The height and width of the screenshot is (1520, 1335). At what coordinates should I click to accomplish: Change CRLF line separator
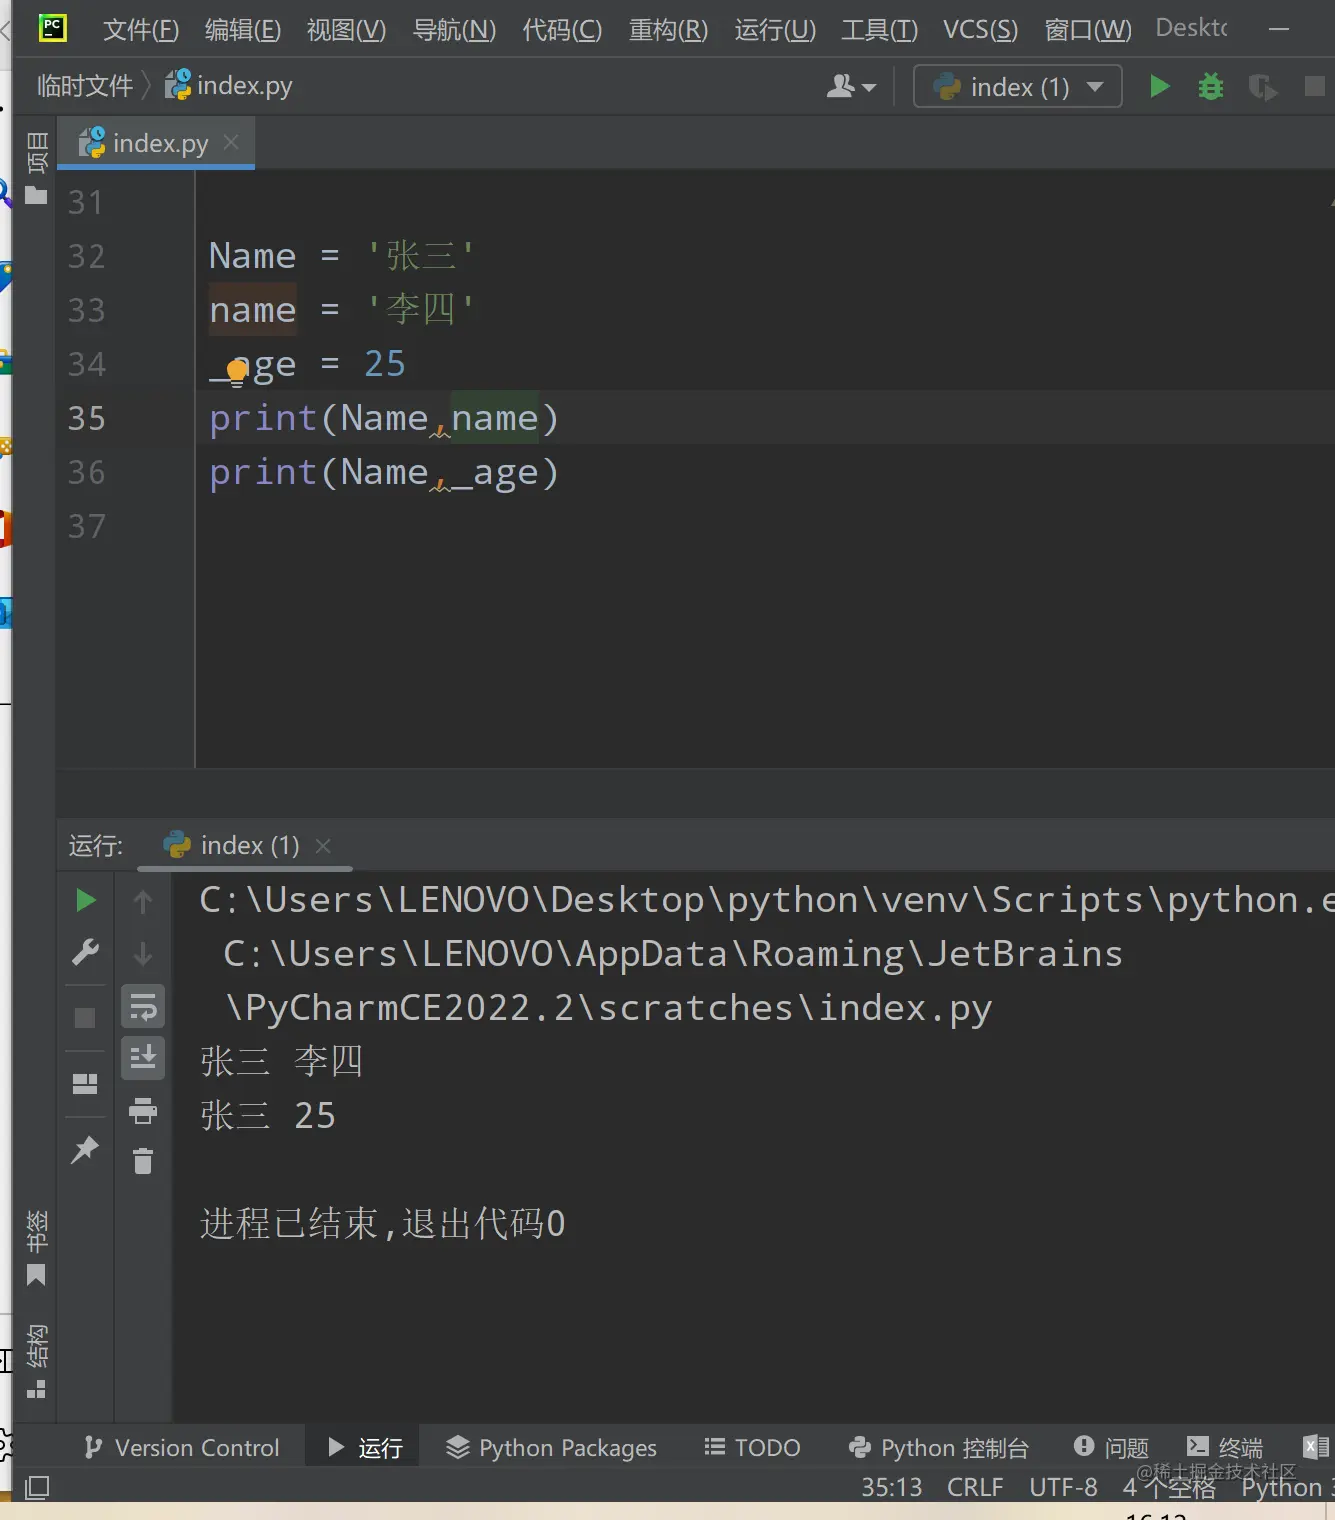tap(975, 1488)
